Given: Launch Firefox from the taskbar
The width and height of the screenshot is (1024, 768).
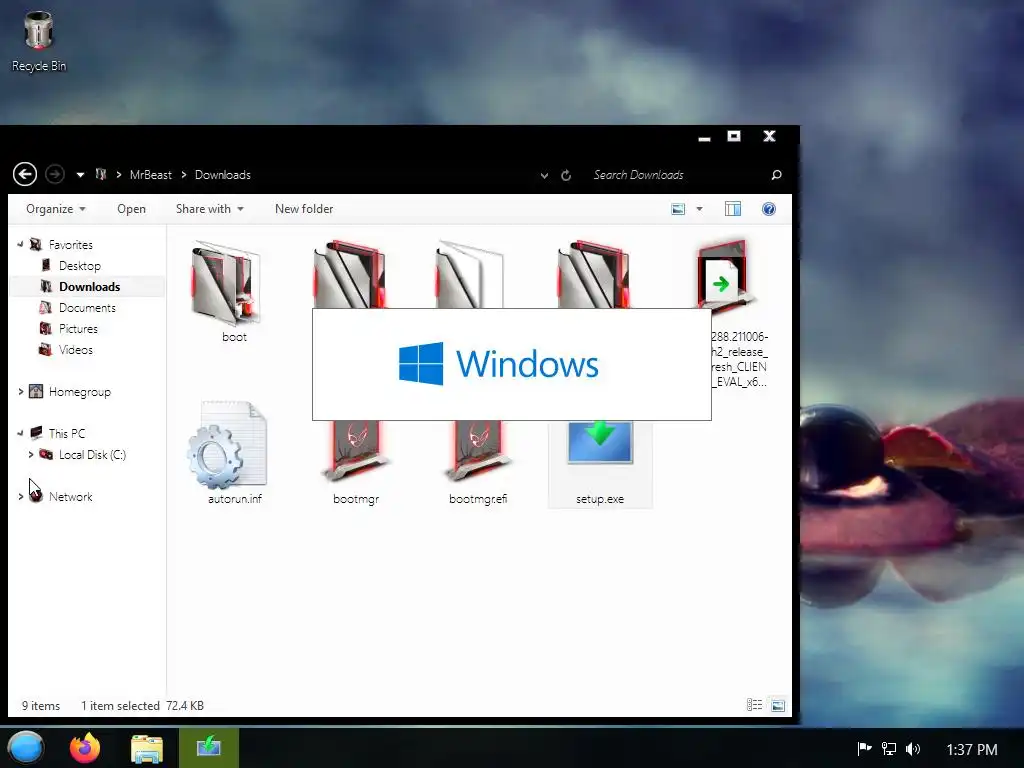Looking at the screenshot, I should click(85, 748).
